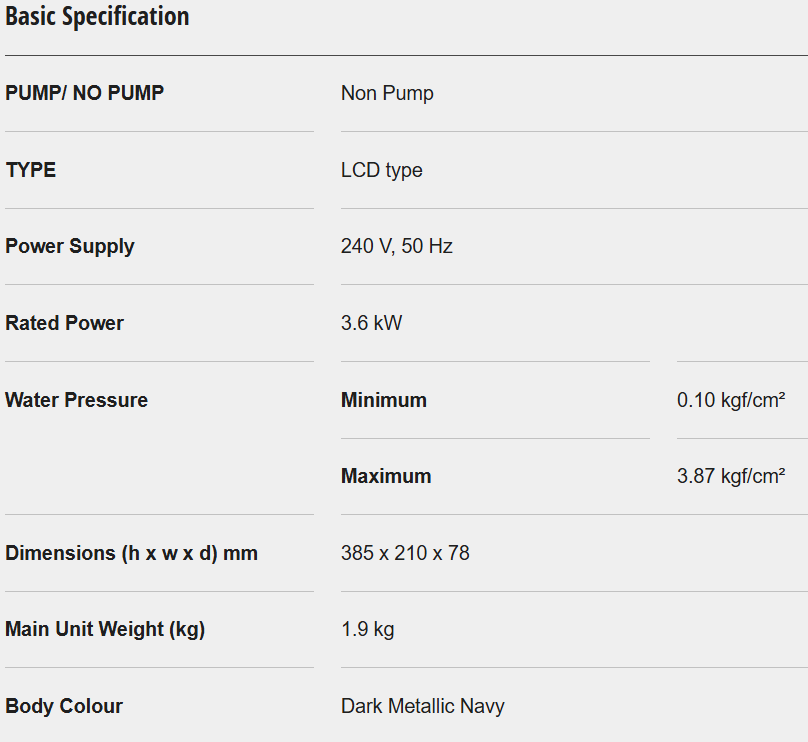Viewport: 808px width, 742px height.
Task: Select the LCD type value text
Action: tap(381, 170)
